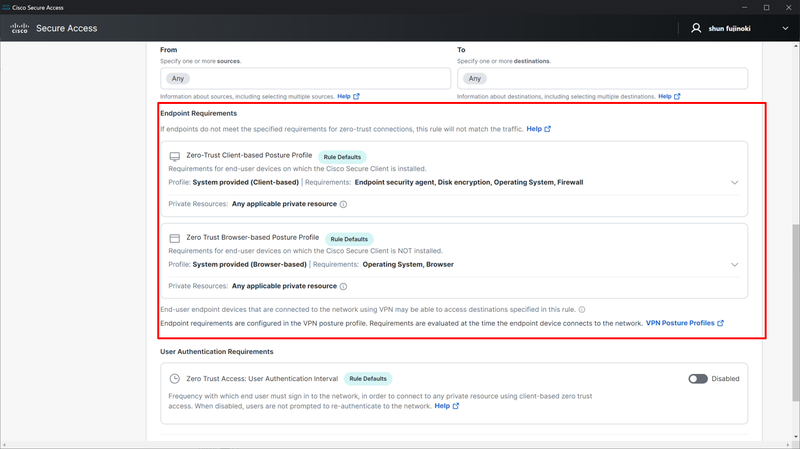Click info icon after VPN access sentence
This screenshot has width=800, height=449.
coord(582,310)
